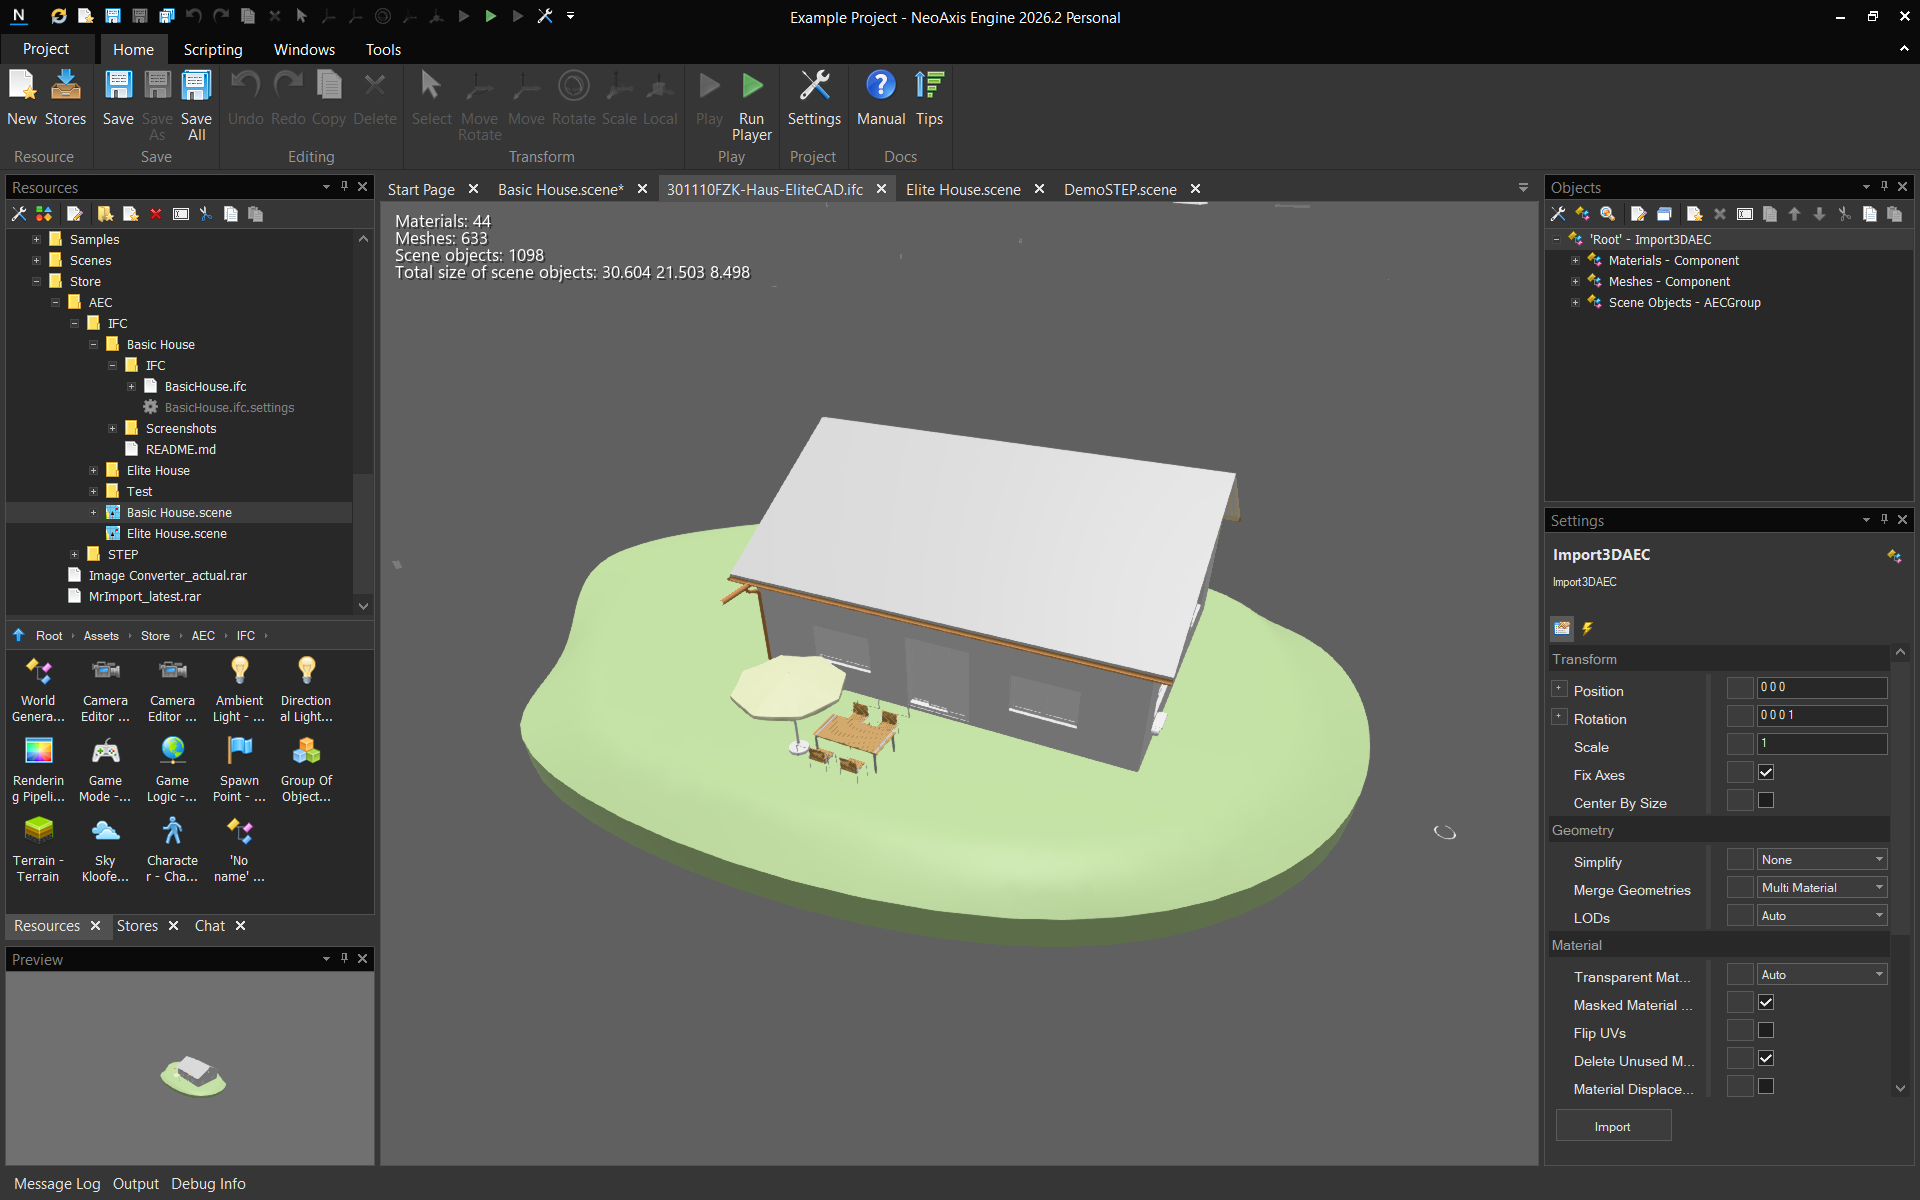Create New resource from the ribbon
The image size is (1920, 1200).
pyautogui.click(x=22, y=86)
